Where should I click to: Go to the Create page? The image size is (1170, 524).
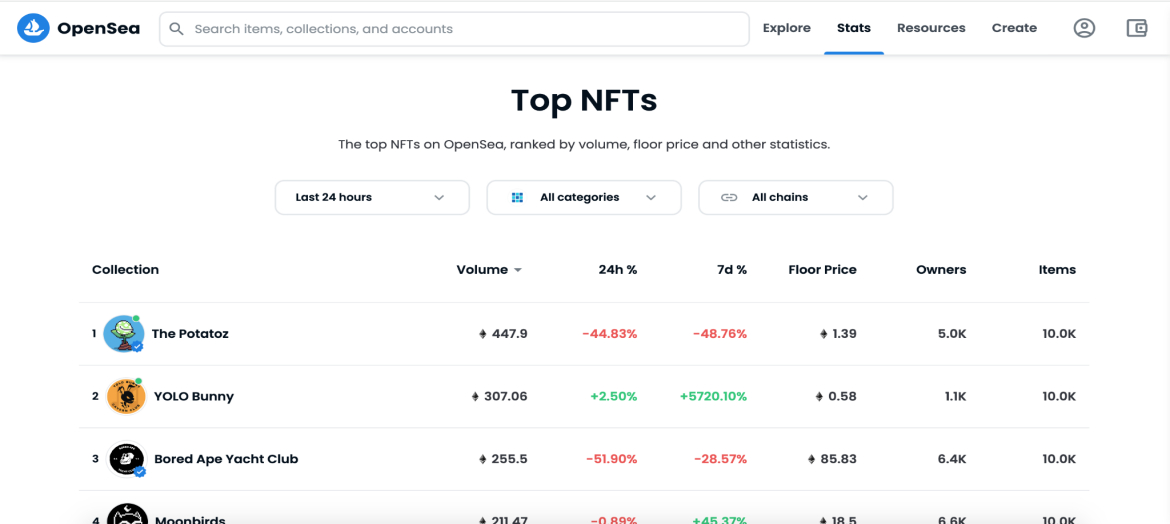[1014, 28]
